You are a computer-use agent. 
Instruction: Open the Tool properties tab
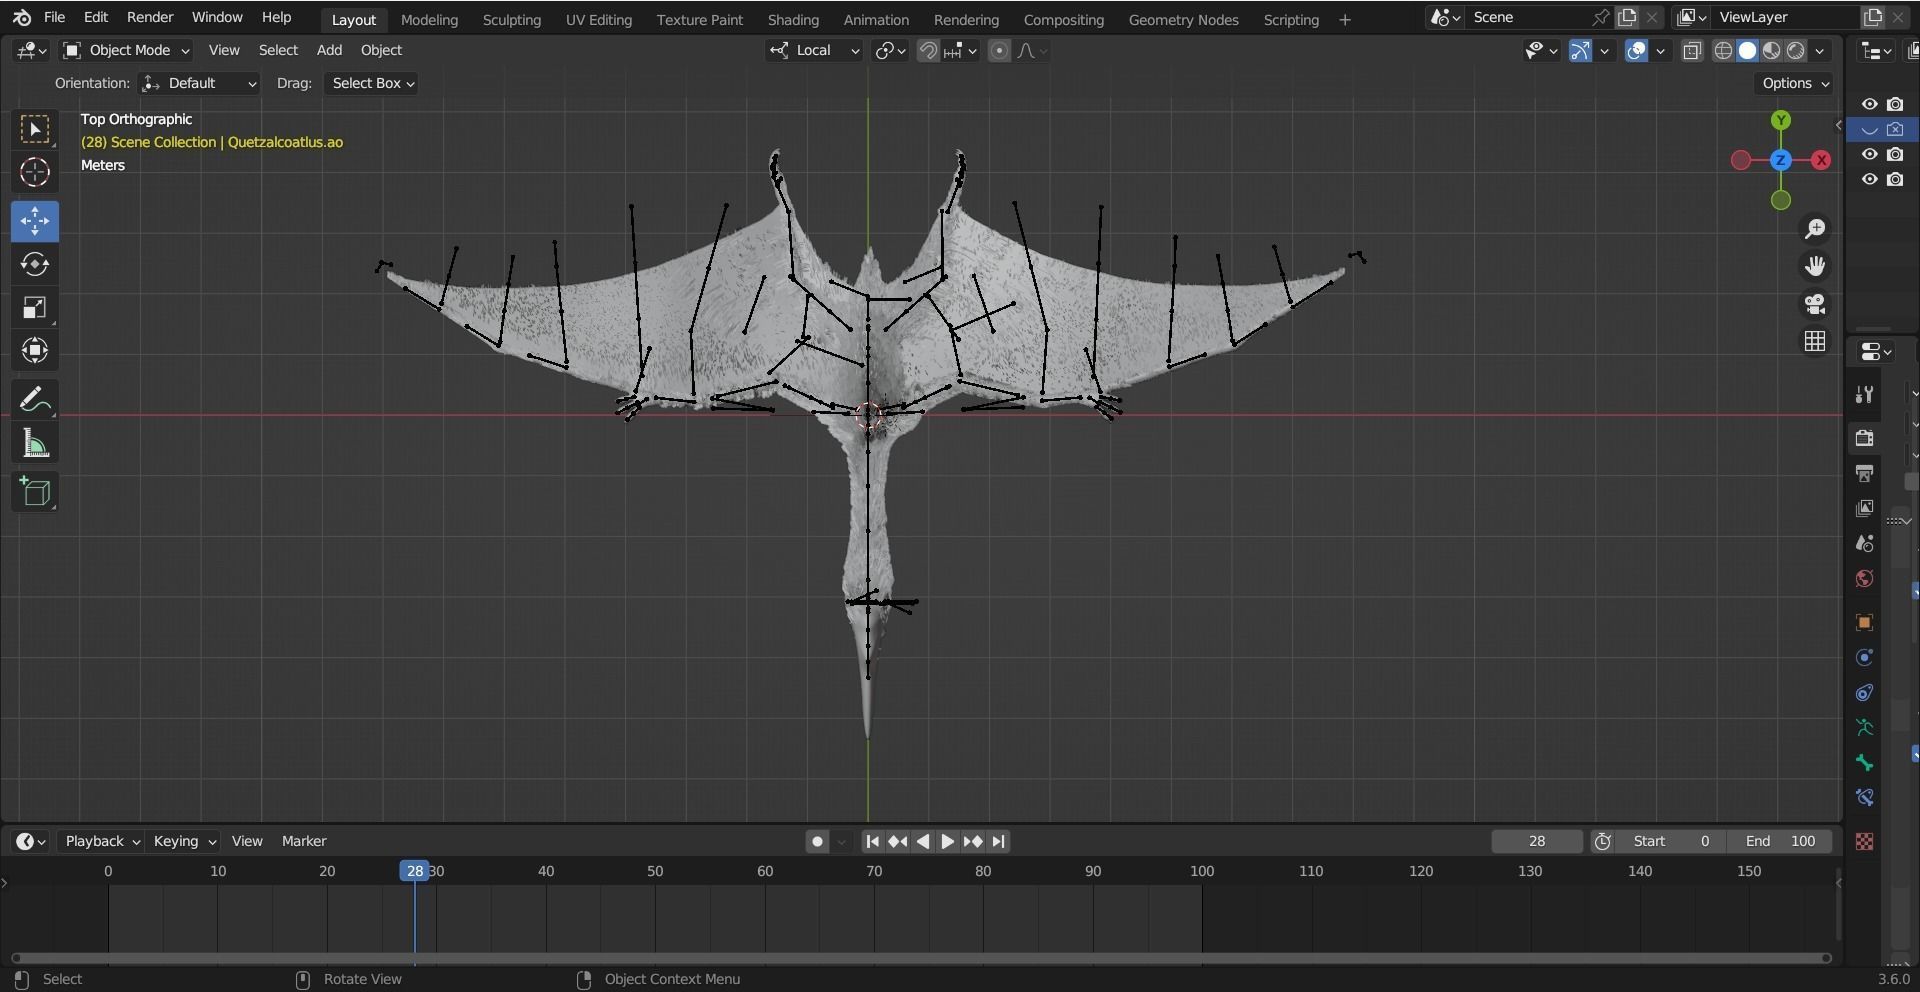(x=1864, y=395)
